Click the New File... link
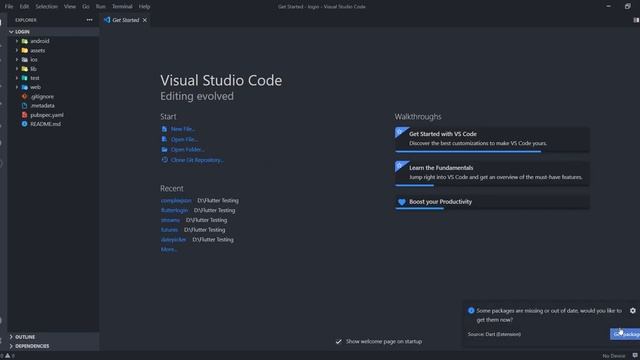 coord(183,129)
